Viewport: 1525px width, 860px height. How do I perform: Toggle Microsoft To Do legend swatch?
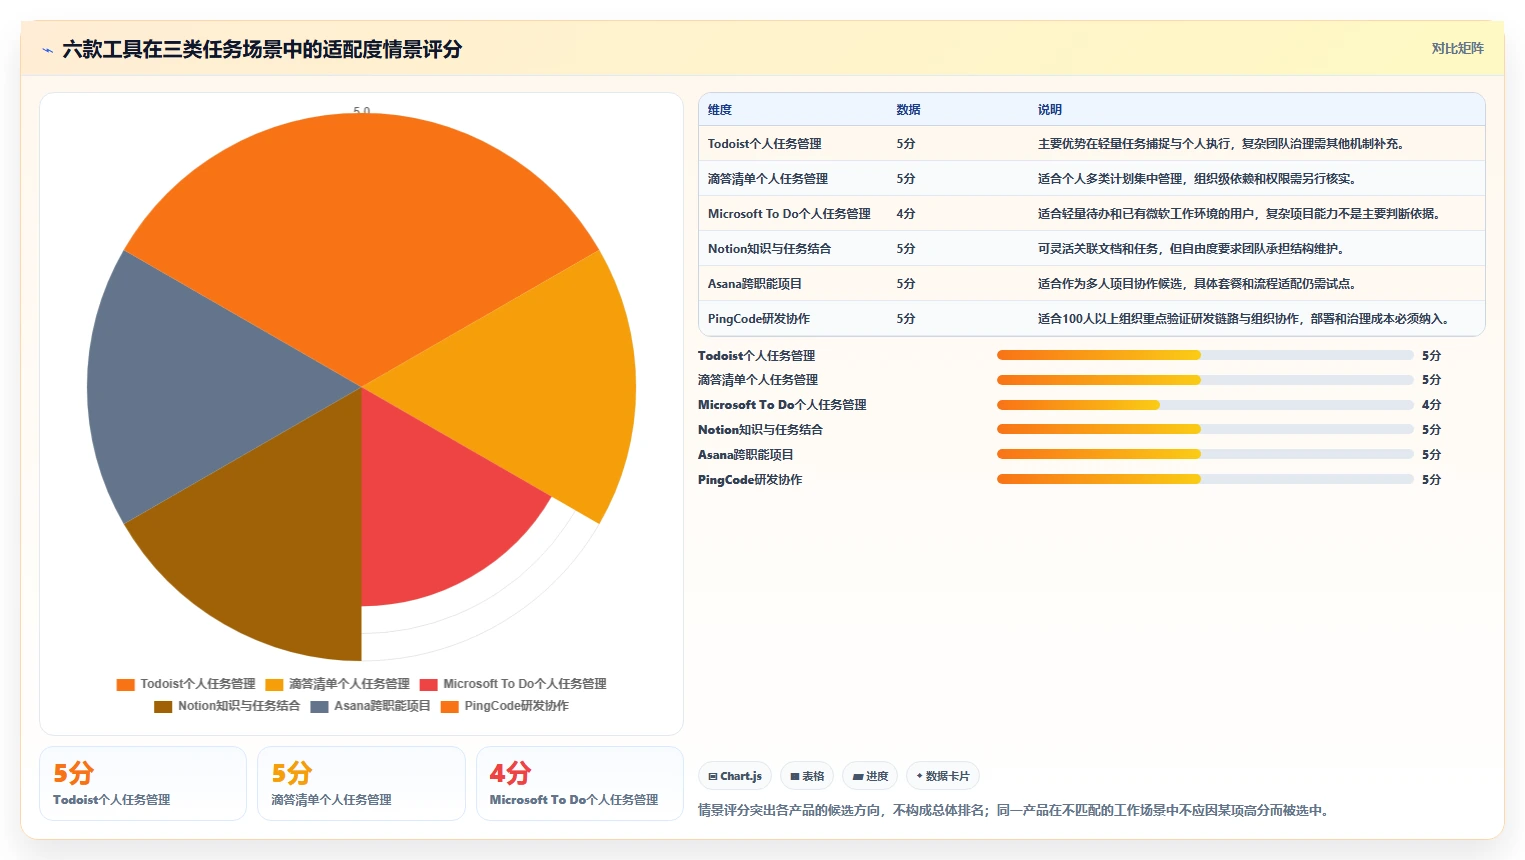click(x=428, y=684)
